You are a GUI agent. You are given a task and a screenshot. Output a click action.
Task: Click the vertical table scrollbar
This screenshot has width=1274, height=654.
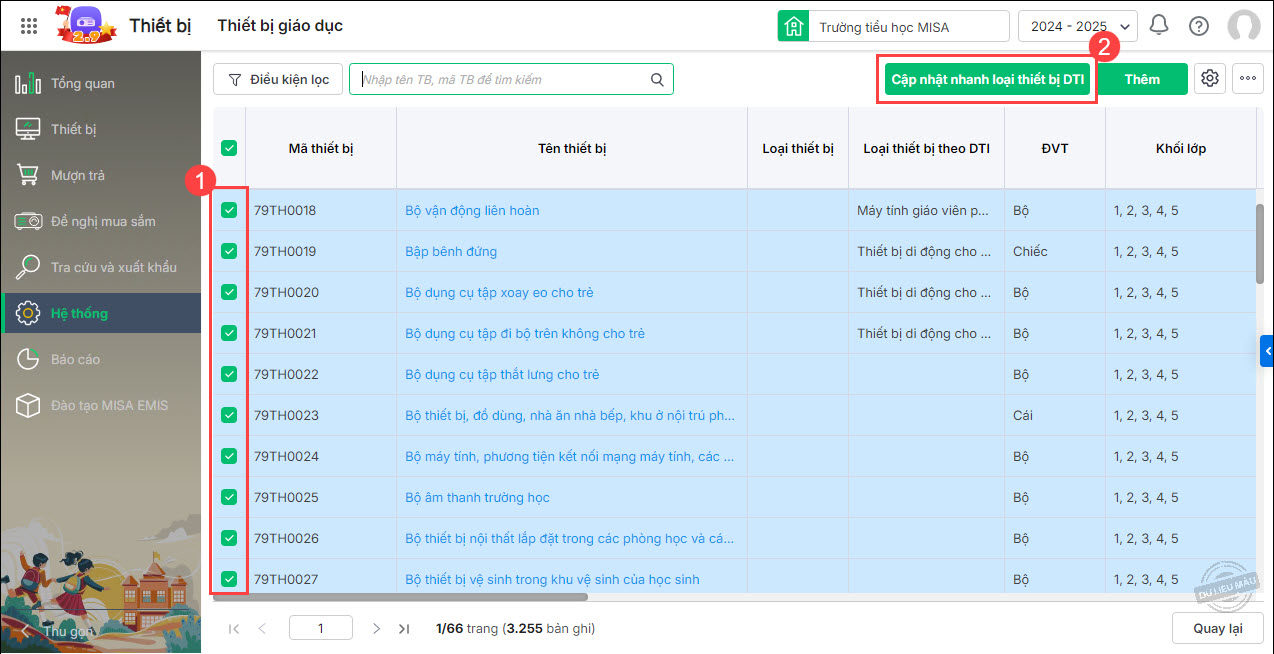(1261, 245)
